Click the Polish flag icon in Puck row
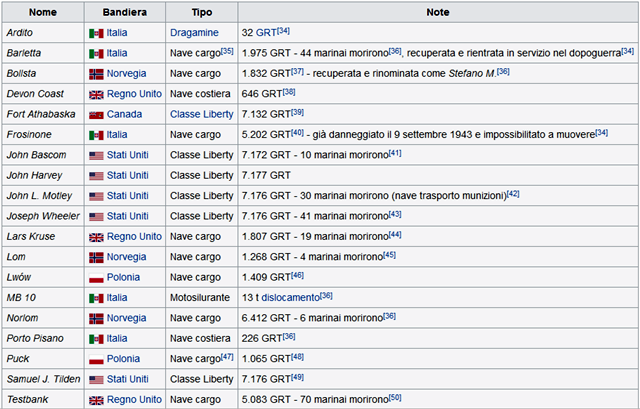This screenshot has width=640, height=409. (x=96, y=360)
